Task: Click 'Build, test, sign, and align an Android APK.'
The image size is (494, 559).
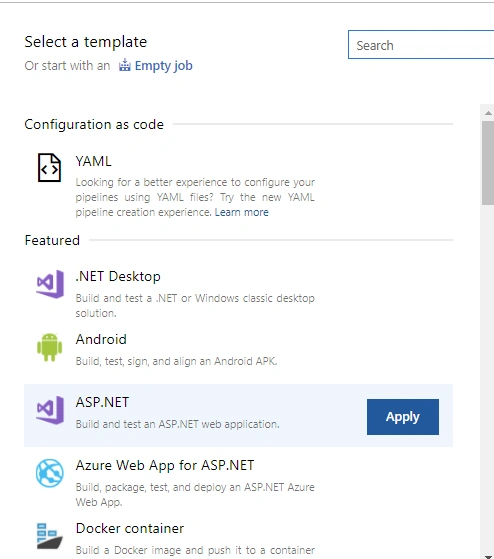Action: [x=176, y=361]
